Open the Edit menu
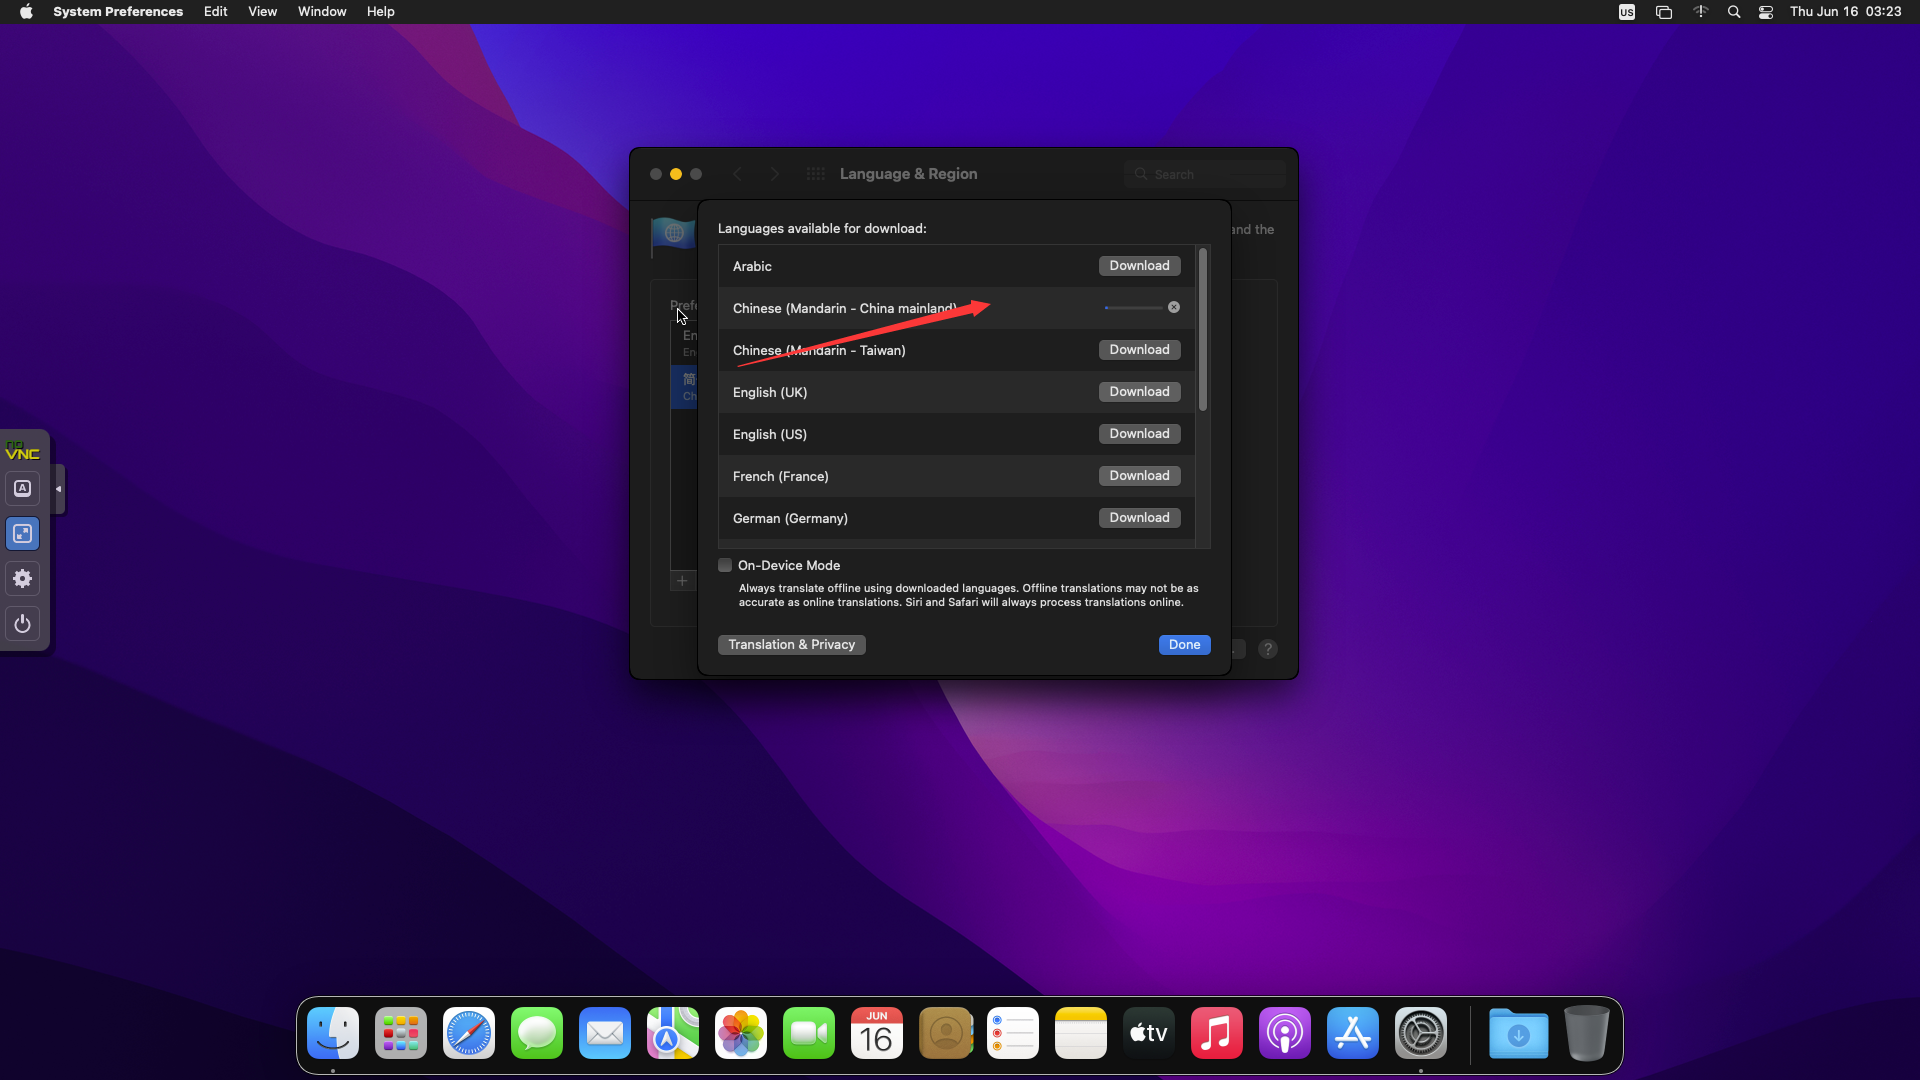This screenshot has width=1920, height=1080. pyautogui.click(x=216, y=12)
